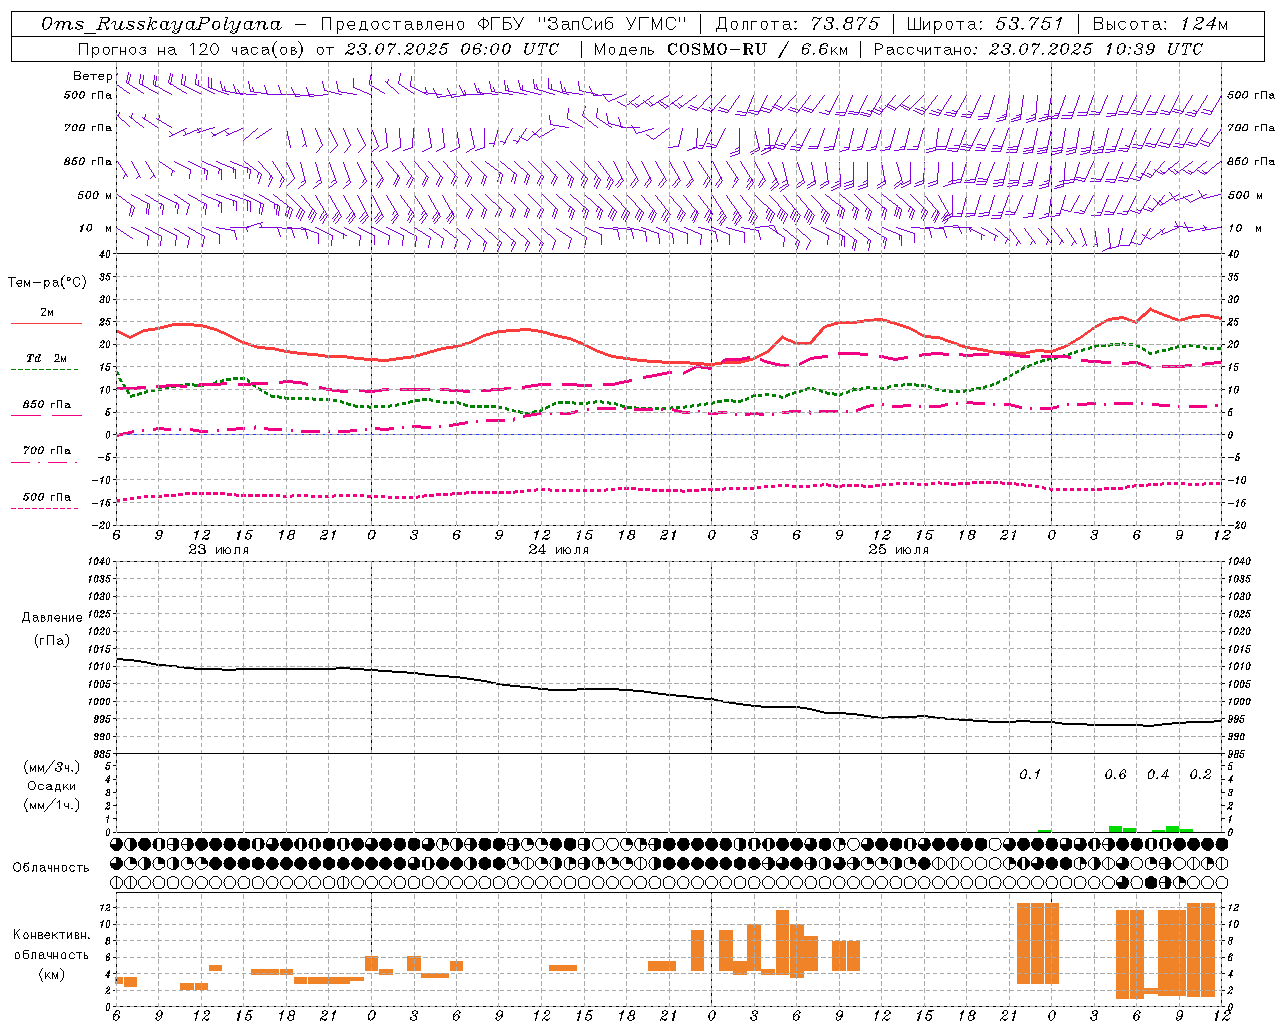Click the Рассчитано: 23.07.2025 10:39 UTC timestamp
This screenshot has height=1024, width=1280.
[x=1038, y=49]
